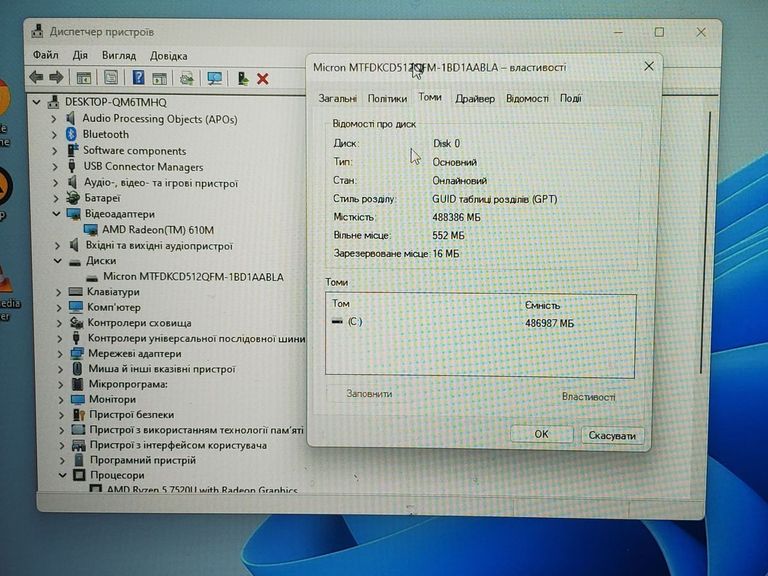
Task: Switch to the Загальні tab
Action: pos(337,98)
